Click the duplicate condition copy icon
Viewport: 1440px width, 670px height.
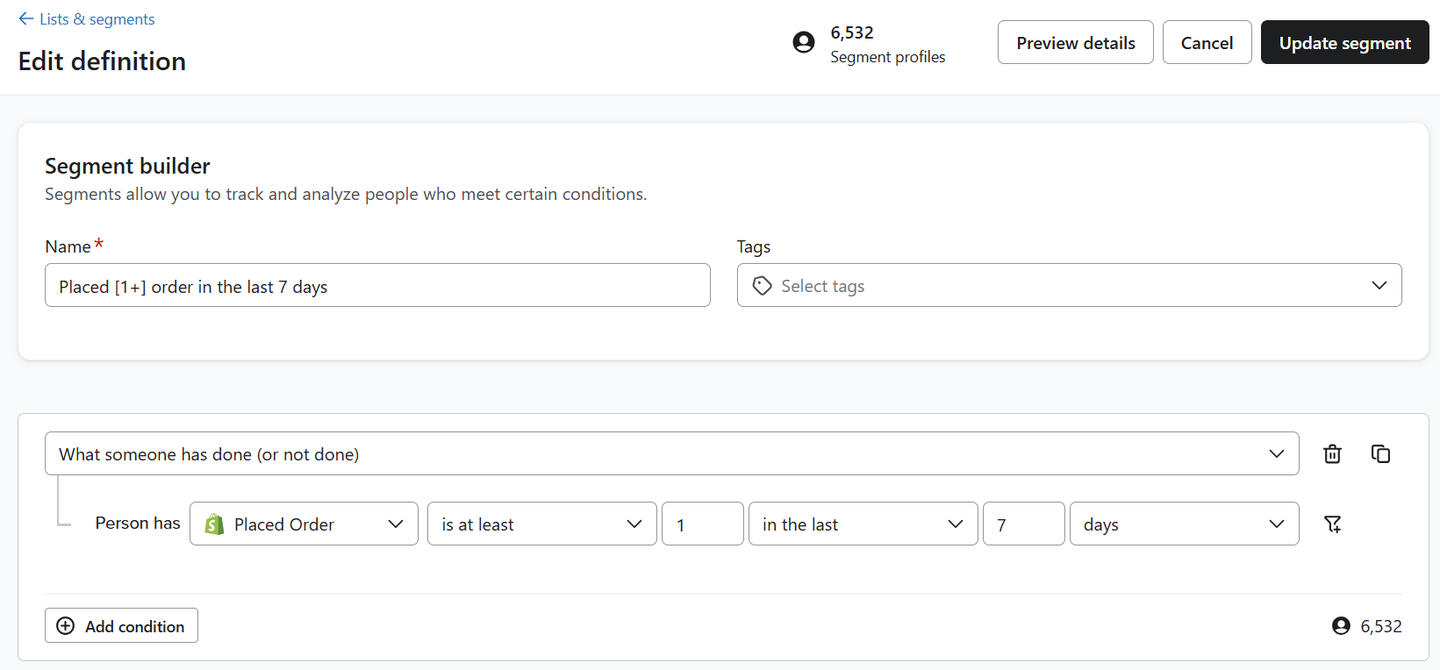pyautogui.click(x=1381, y=454)
